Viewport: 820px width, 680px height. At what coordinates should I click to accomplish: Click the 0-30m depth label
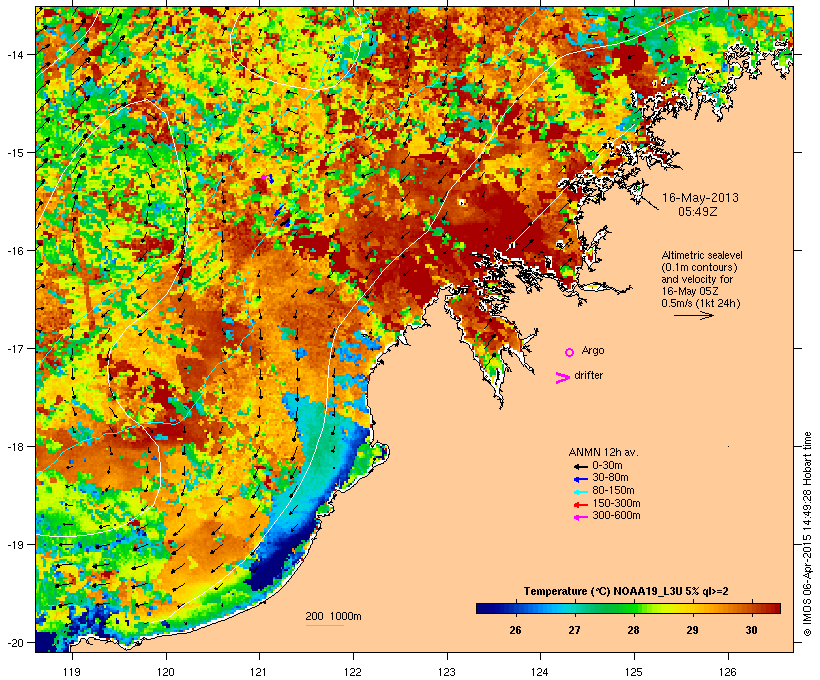tap(607, 466)
